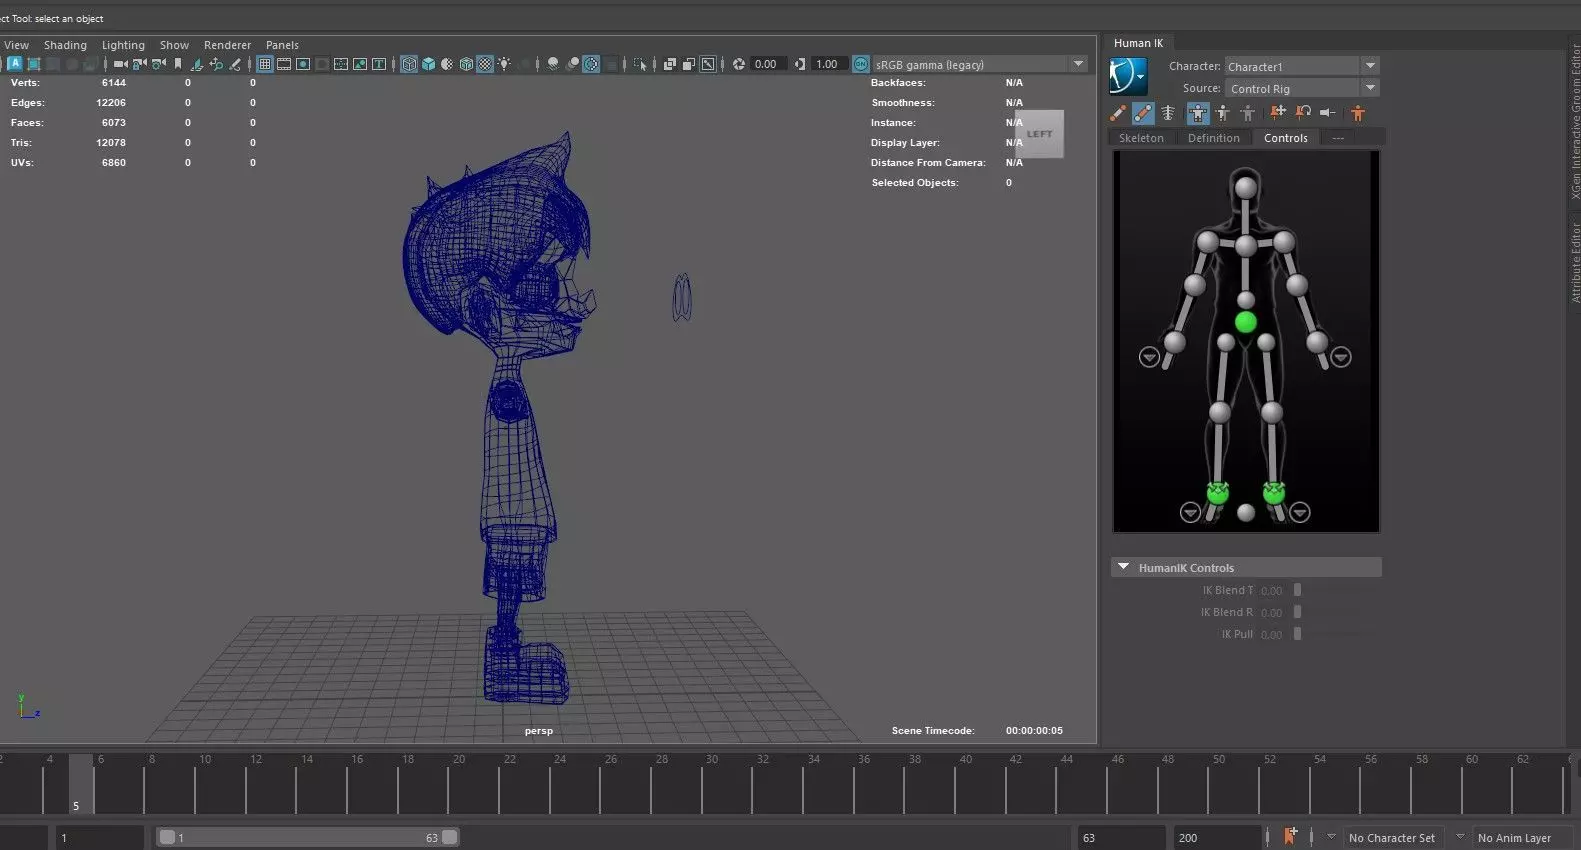Enable wireframe display mode

coord(409,64)
